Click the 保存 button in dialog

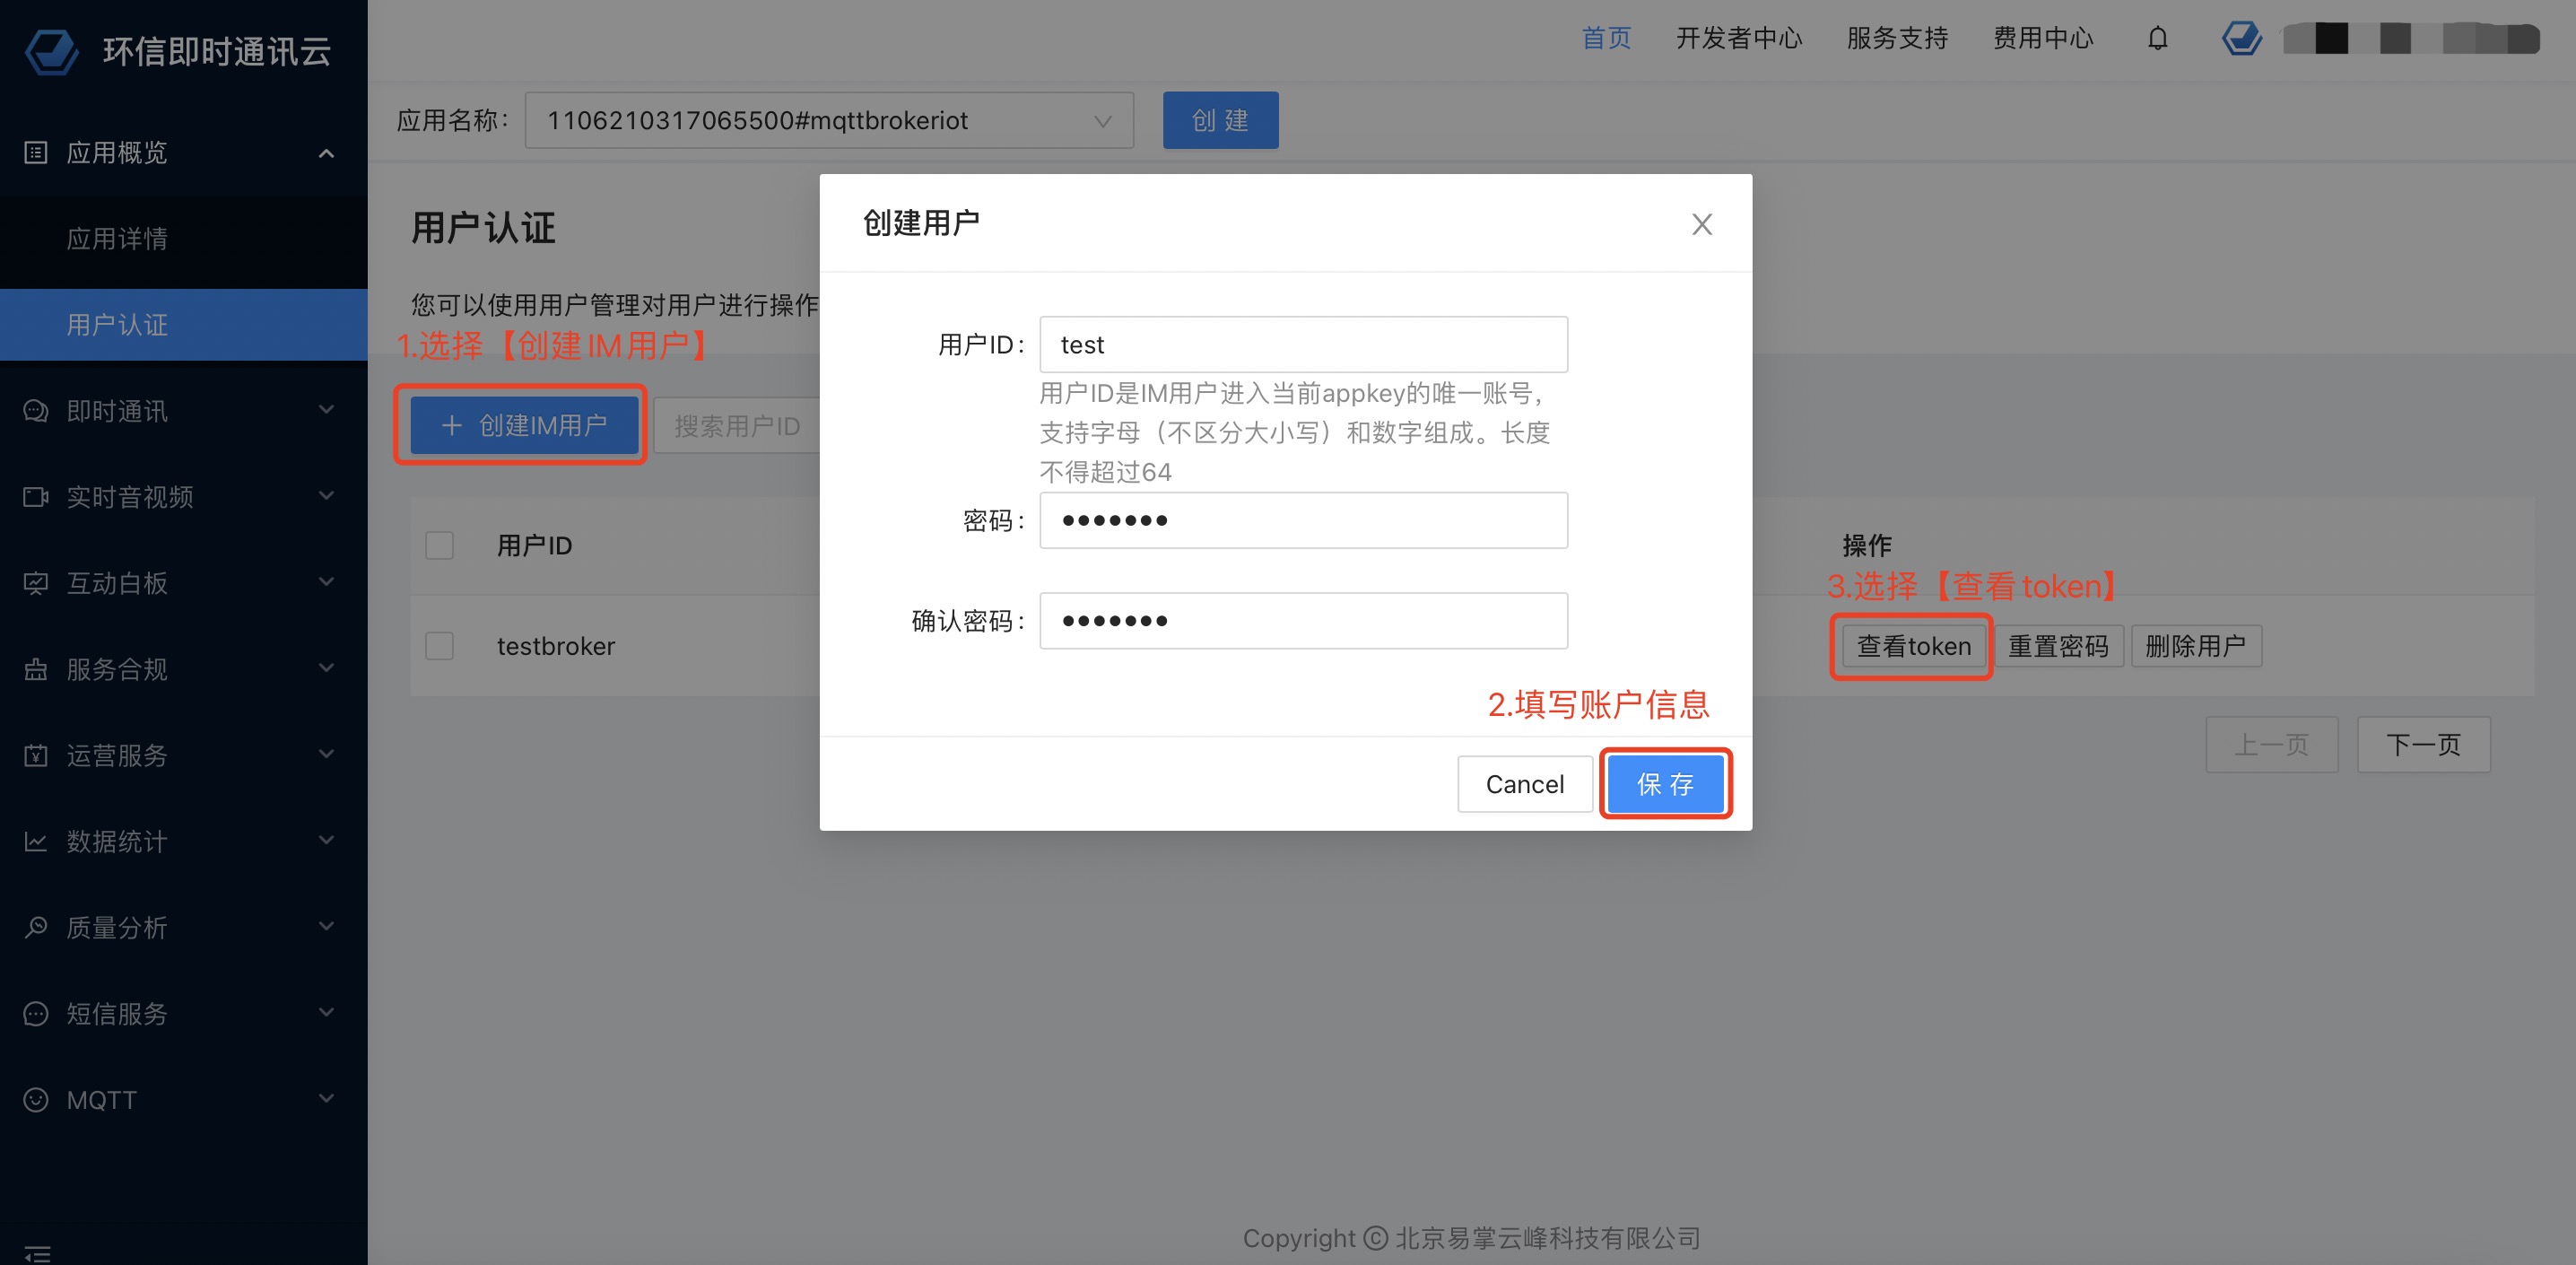[1665, 784]
